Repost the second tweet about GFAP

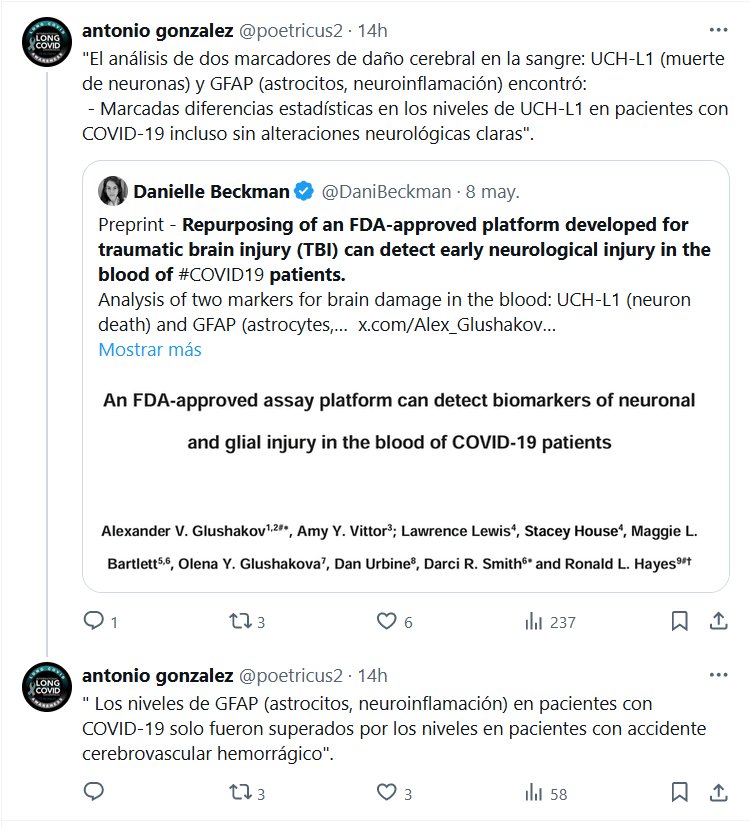[241, 793]
